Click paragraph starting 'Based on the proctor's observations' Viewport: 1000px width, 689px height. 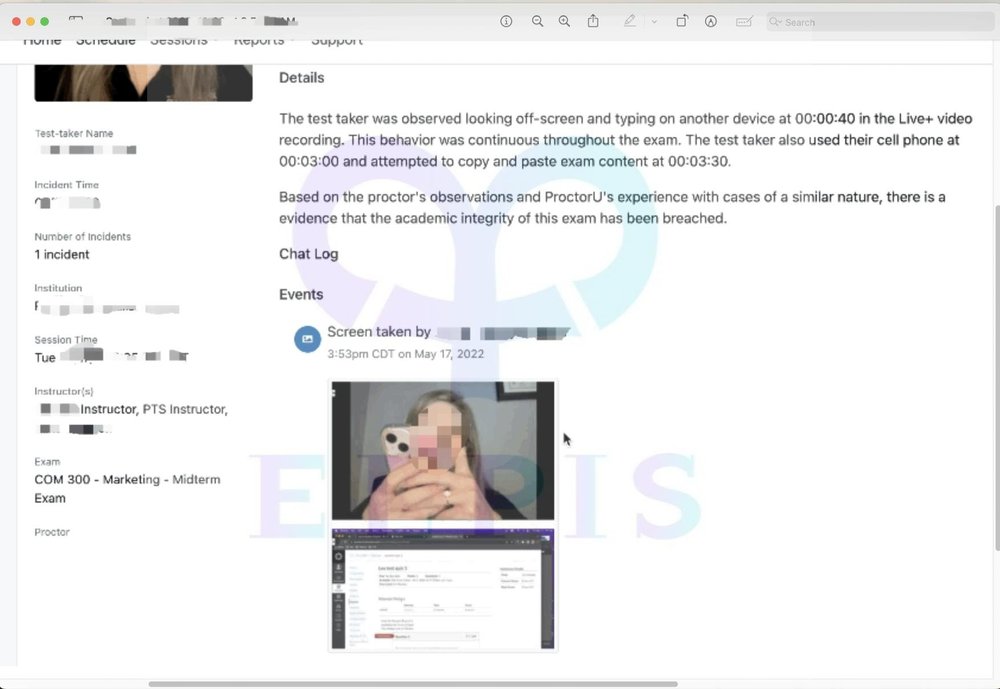[612, 207]
